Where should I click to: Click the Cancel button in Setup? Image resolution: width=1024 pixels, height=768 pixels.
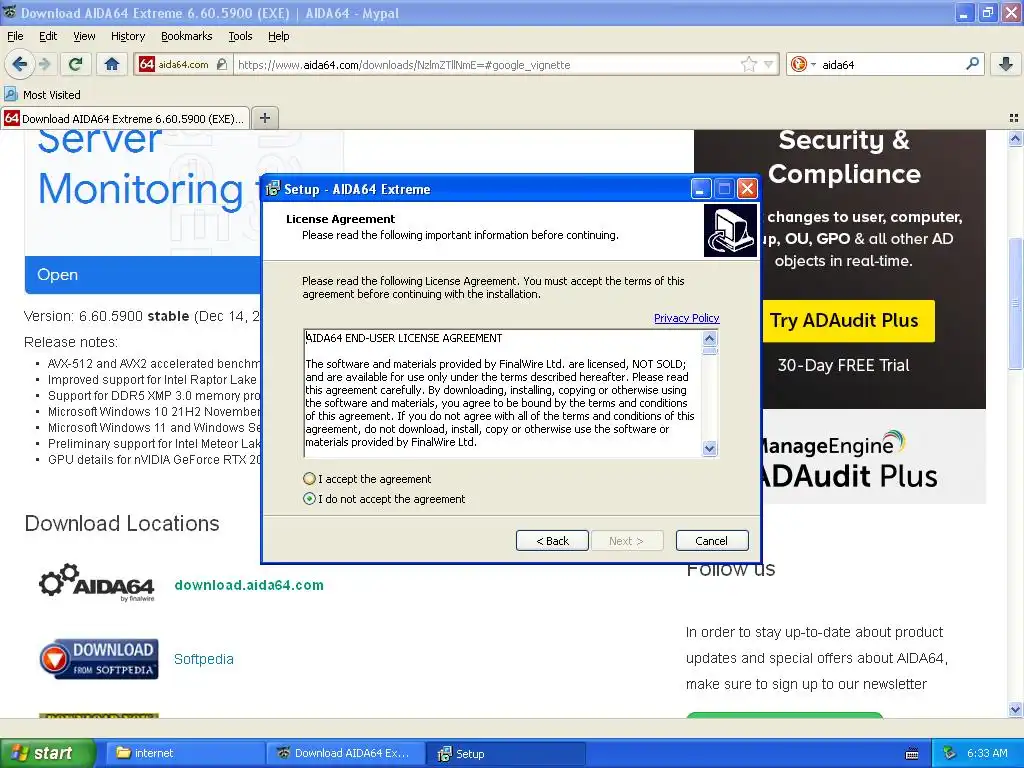point(711,541)
